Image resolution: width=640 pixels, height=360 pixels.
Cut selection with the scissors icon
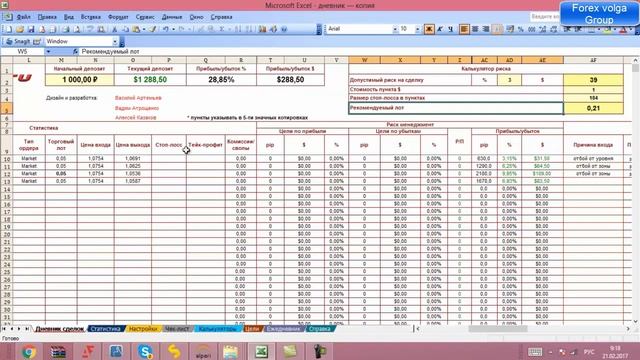click(x=115, y=29)
